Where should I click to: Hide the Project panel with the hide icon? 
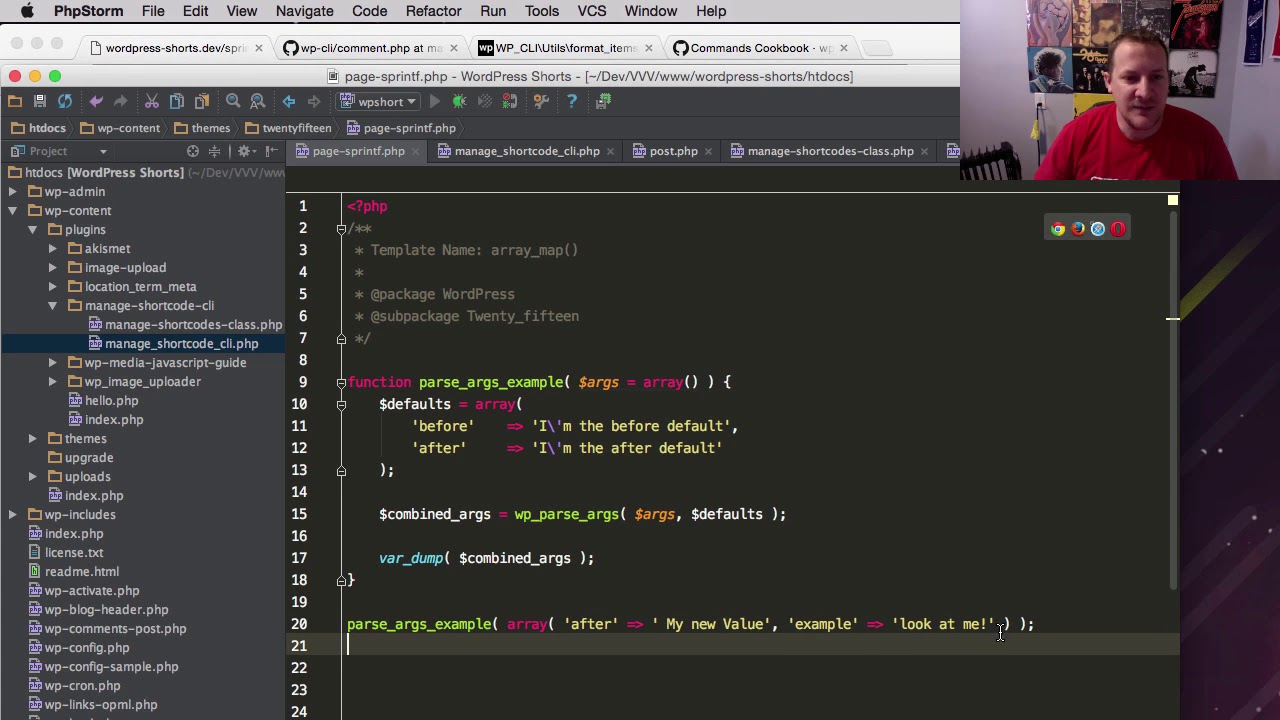click(x=272, y=151)
